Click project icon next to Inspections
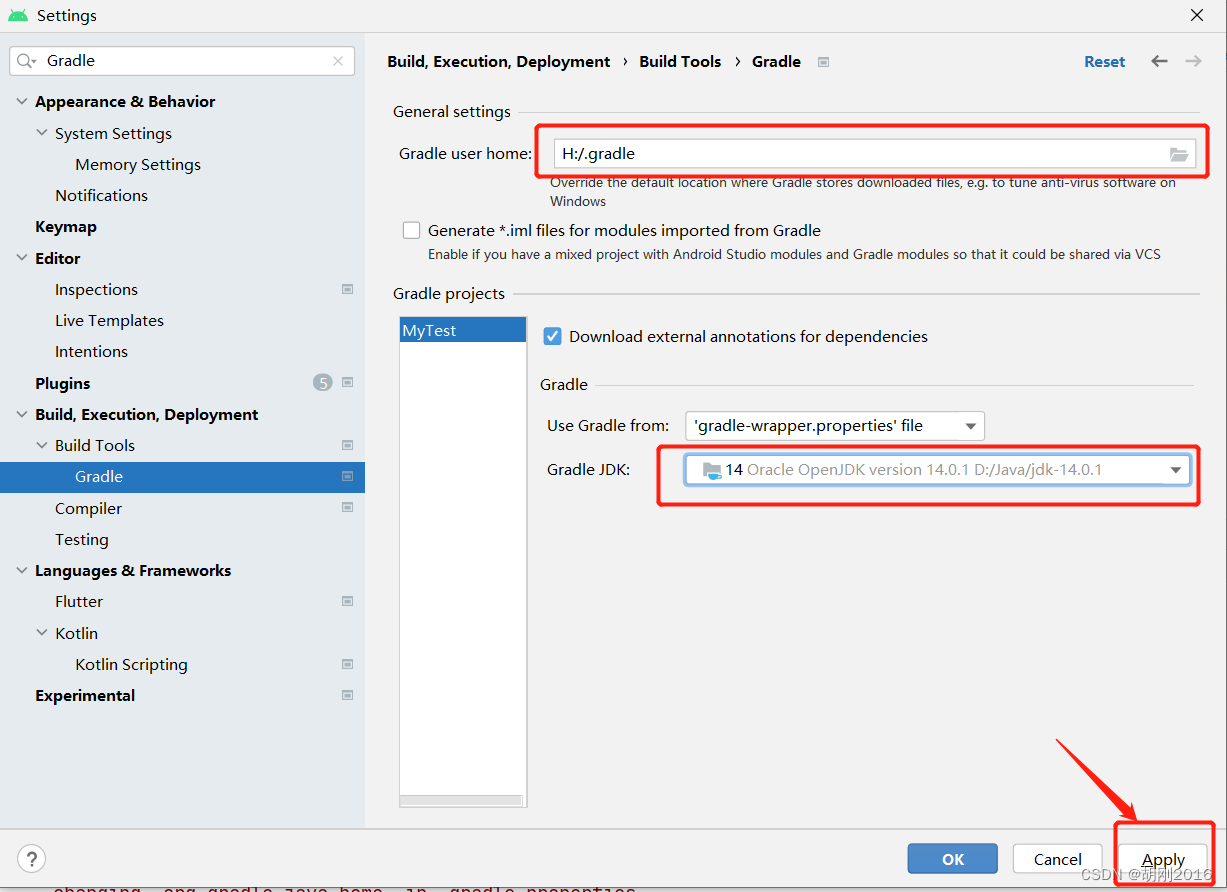Image resolution: width=1227 pixels, height=892 pixels. [347, 289]
